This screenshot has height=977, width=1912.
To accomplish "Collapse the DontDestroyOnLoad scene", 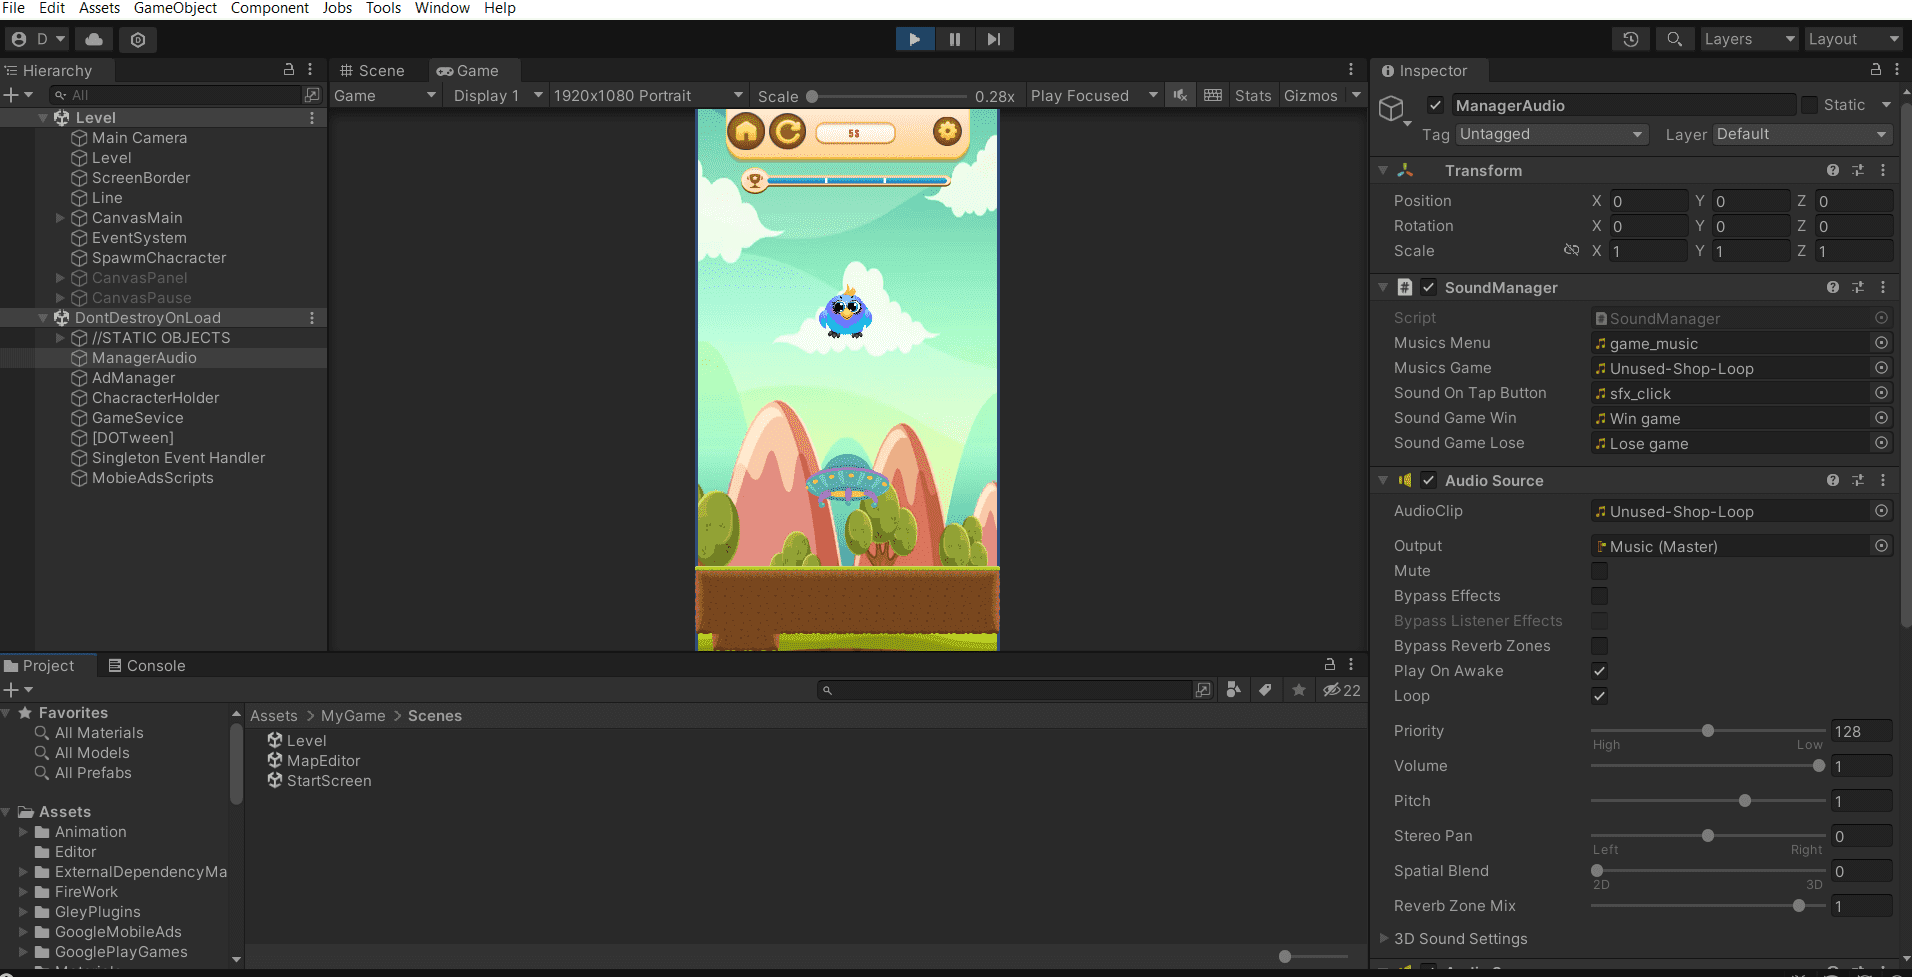I will point(43,318).
